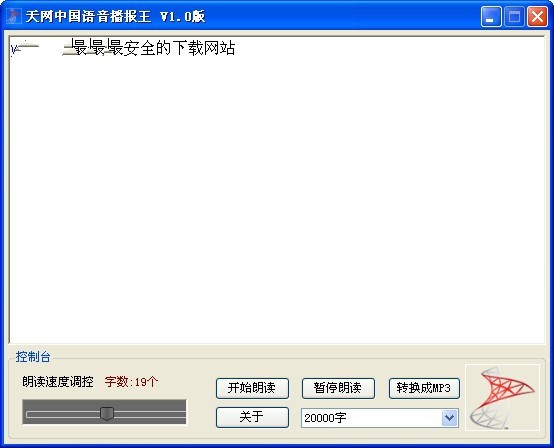Click the 朗读速度调控 label
This screenshot has height=448, width=554.
point(58,382)
